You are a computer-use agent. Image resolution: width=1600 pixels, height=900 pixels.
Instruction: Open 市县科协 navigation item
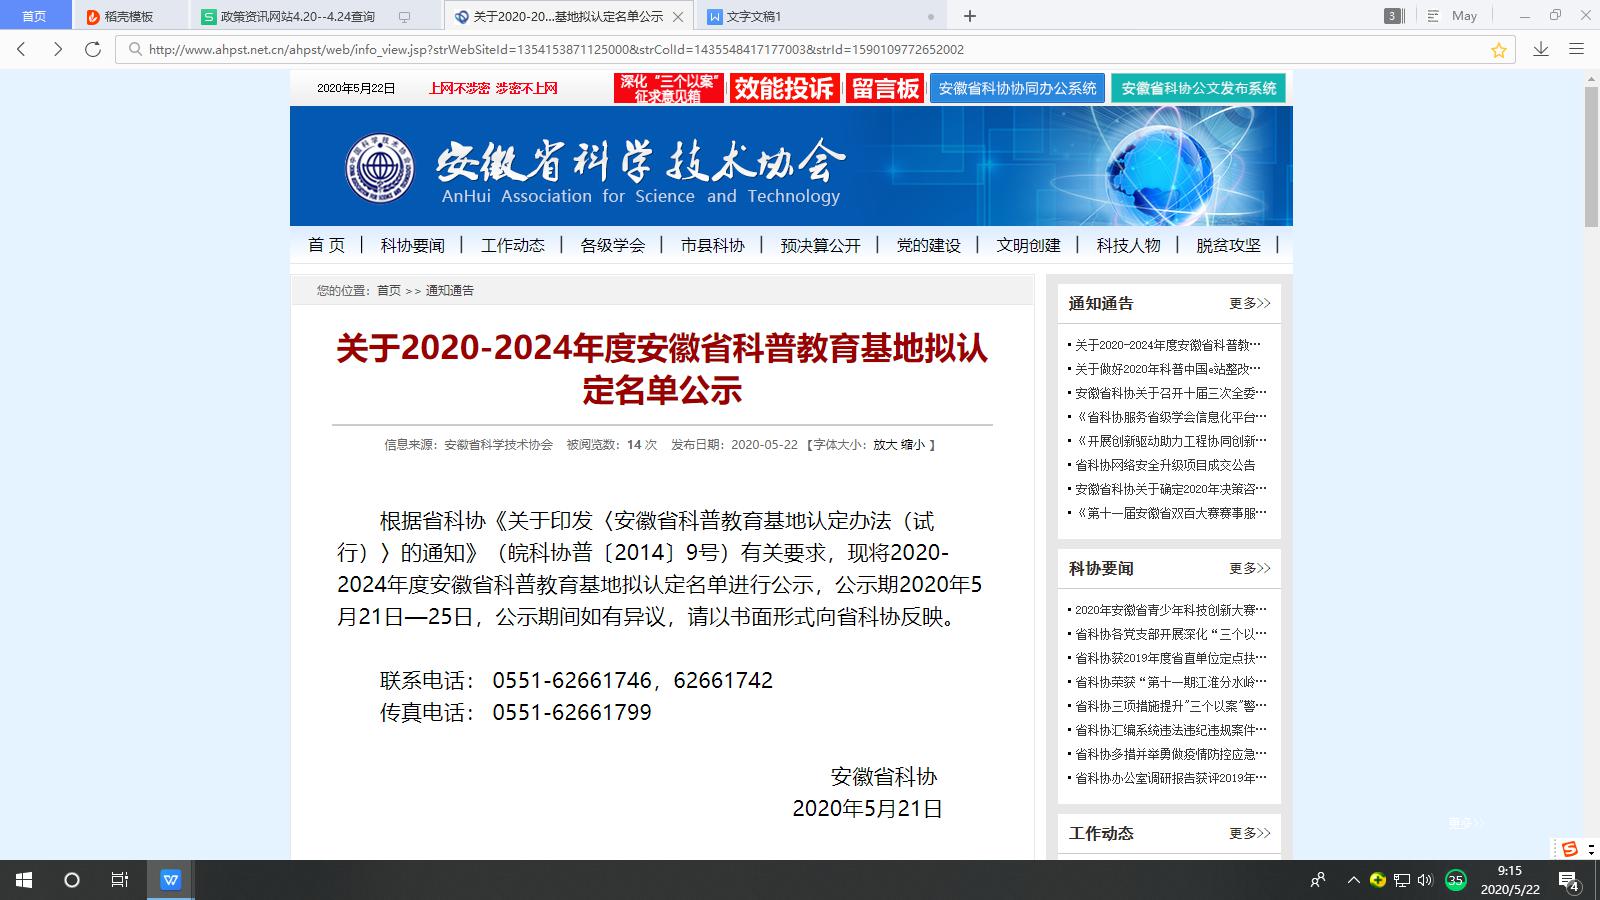(x=712, y=245)
